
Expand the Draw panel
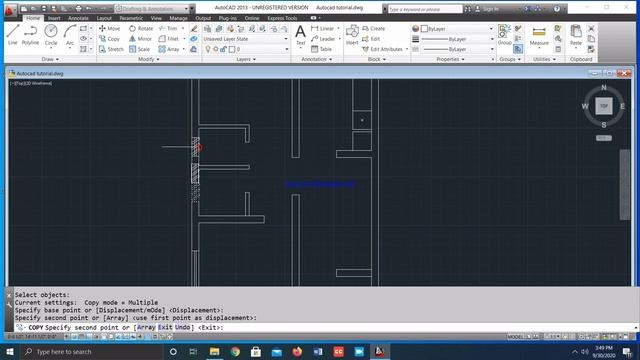50,59
